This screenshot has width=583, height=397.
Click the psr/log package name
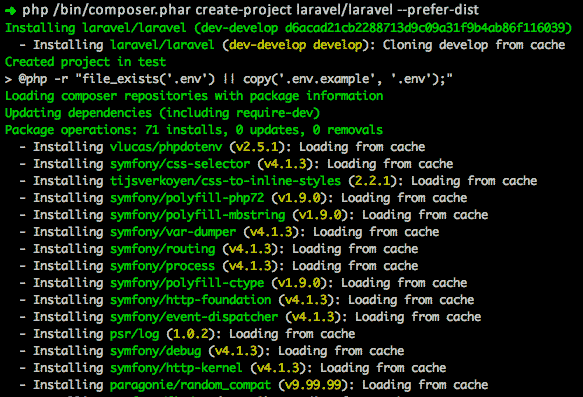click(135, 334)
